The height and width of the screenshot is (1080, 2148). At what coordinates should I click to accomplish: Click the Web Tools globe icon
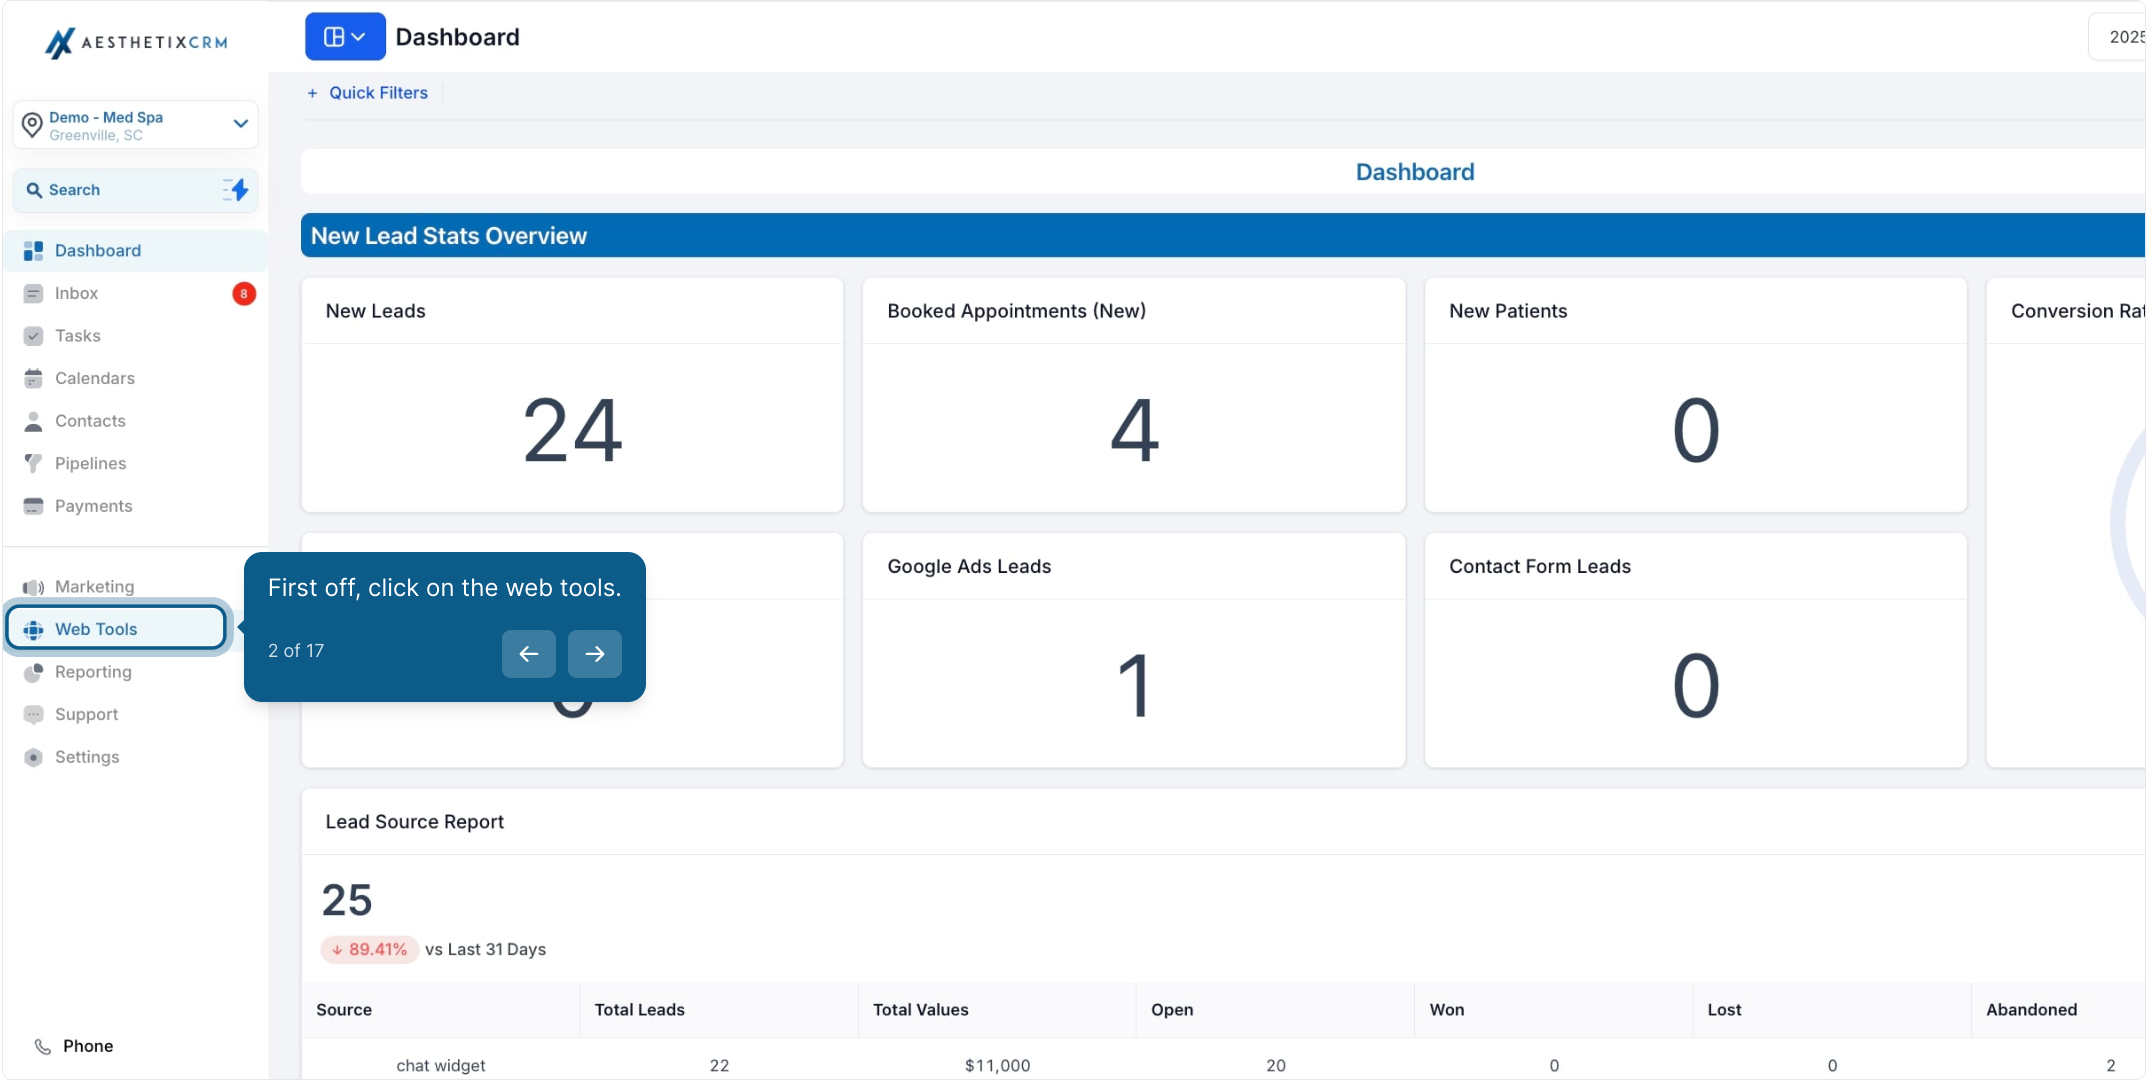pyautogui.click(x=33, y=629)
